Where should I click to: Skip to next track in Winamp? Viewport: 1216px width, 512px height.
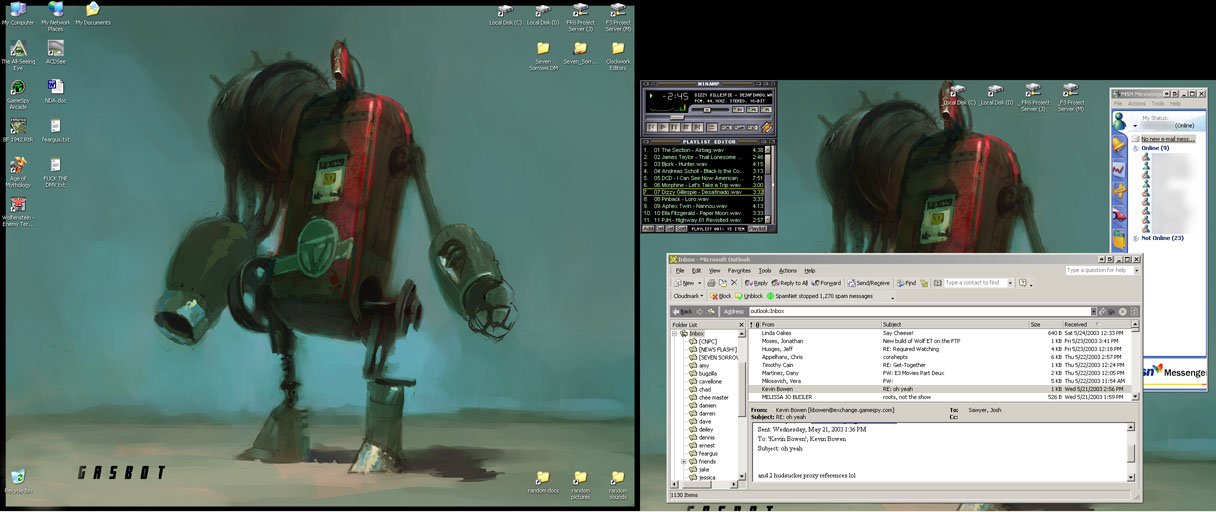tap(698, 127)
